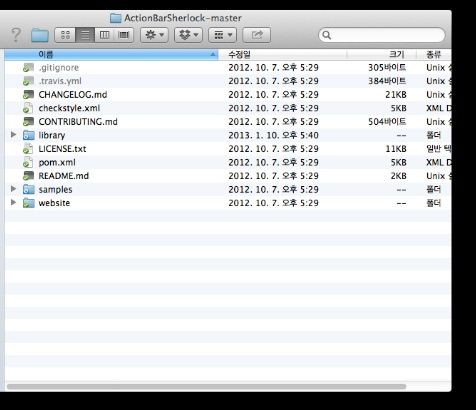Screen dimensions: 476x410
Task: Switch to column view
Action: click(x=104, y=35)
